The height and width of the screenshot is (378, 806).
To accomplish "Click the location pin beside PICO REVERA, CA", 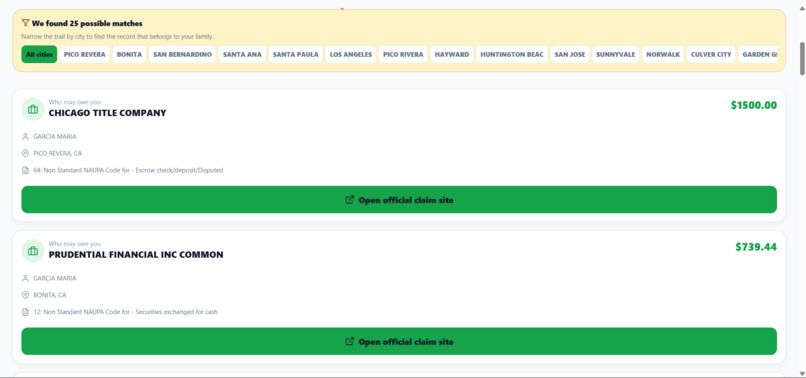I will point(25,153).
